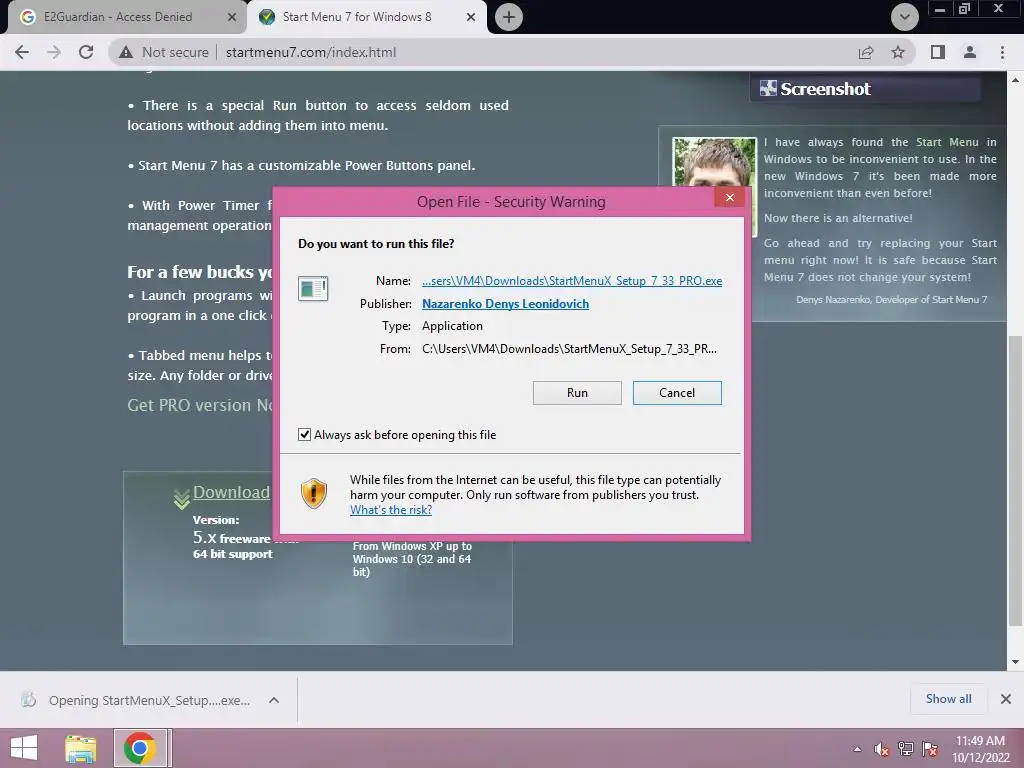Click the 'Do you want to run this file?' text
The width and height of the screenshot is (1024, 768).
[376, 244]
